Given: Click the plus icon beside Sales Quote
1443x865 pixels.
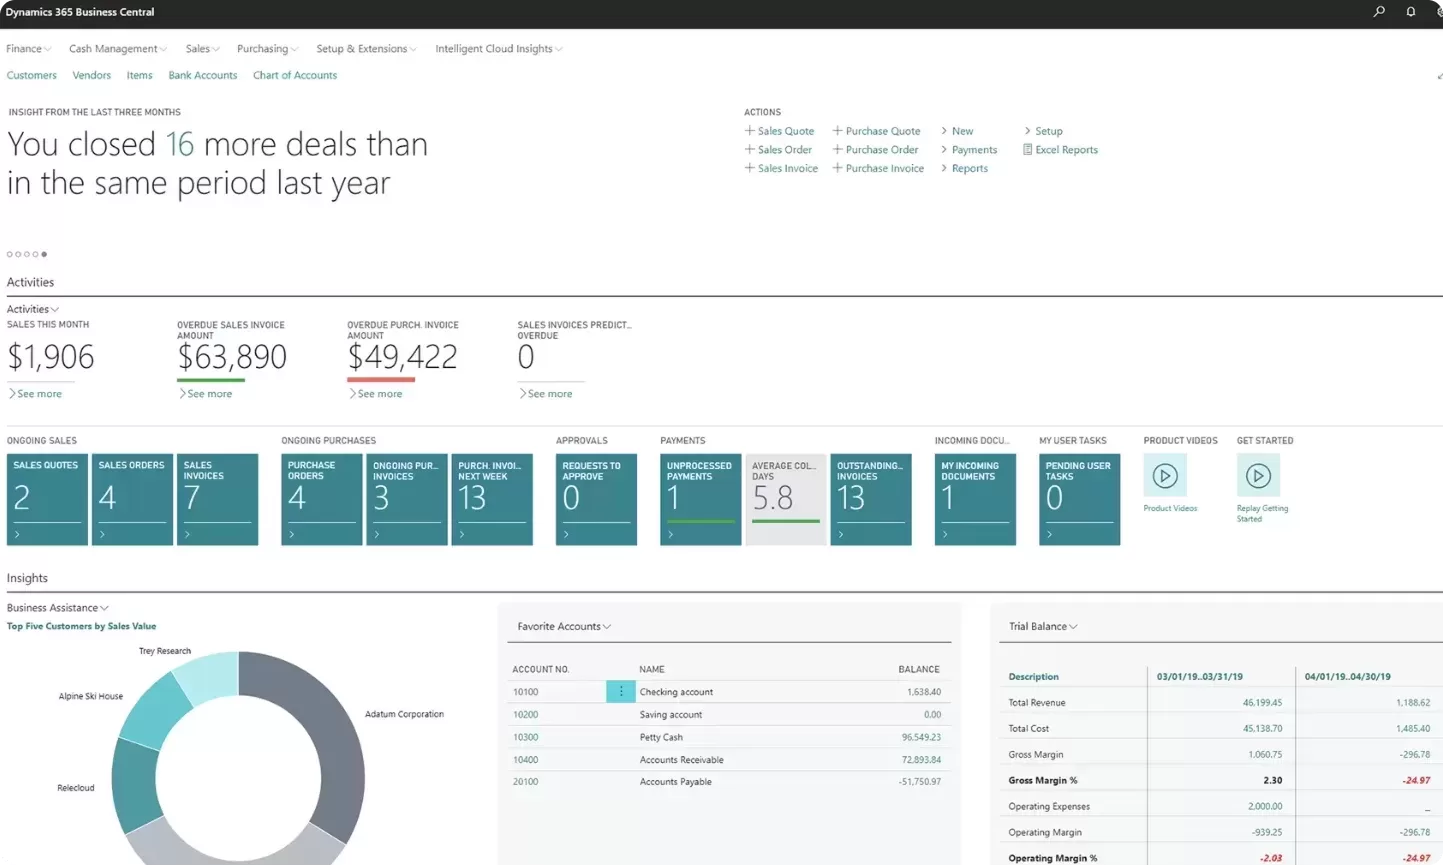Looking at the screenshot, I should pos(750,131).
